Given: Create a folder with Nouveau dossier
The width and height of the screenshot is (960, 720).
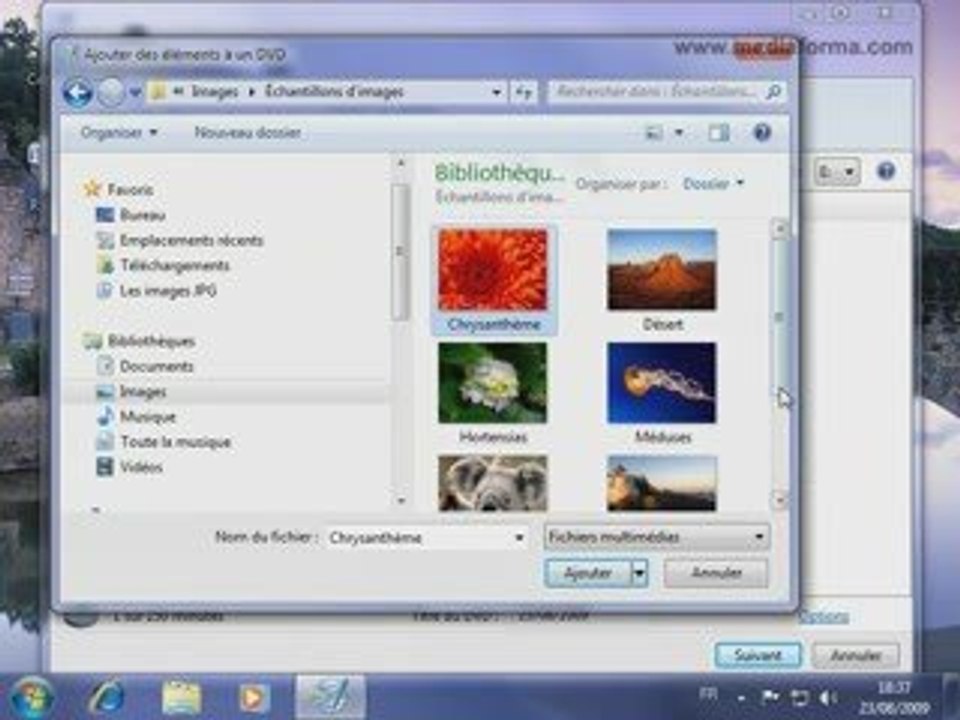Looking at the screenshot, I should [x=247, y=132].
